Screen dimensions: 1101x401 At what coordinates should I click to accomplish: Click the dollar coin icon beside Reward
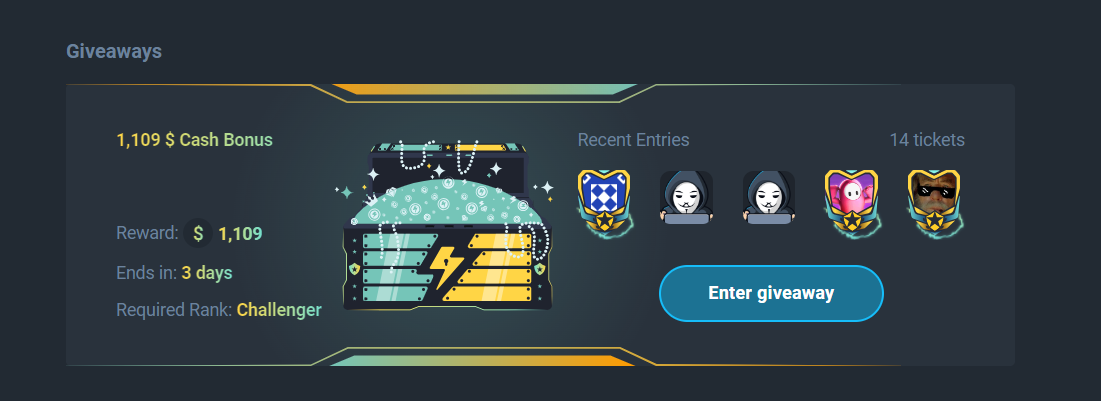click(x=199, y=233)
